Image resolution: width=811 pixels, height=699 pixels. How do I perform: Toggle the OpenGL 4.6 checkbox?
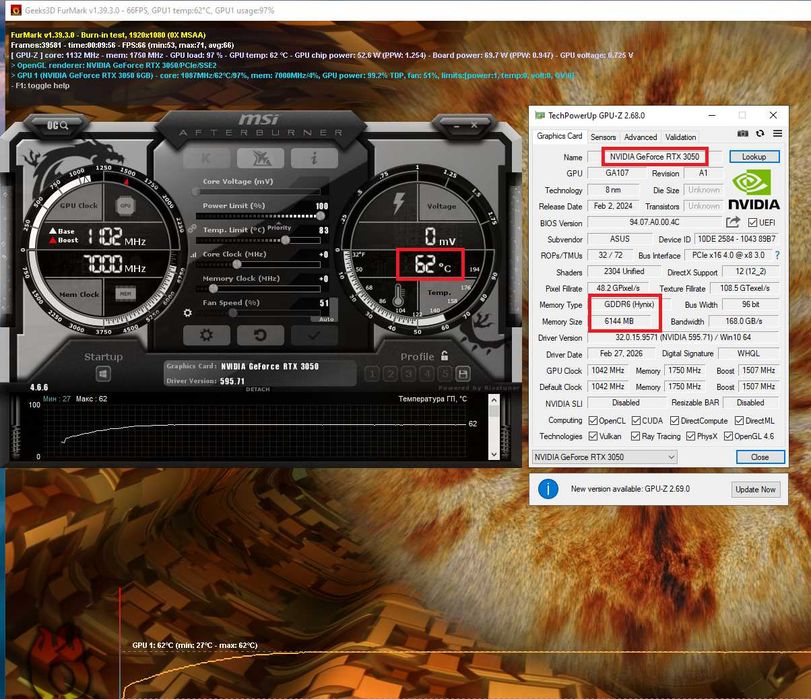pyautogui.click(x=728, y=436)
